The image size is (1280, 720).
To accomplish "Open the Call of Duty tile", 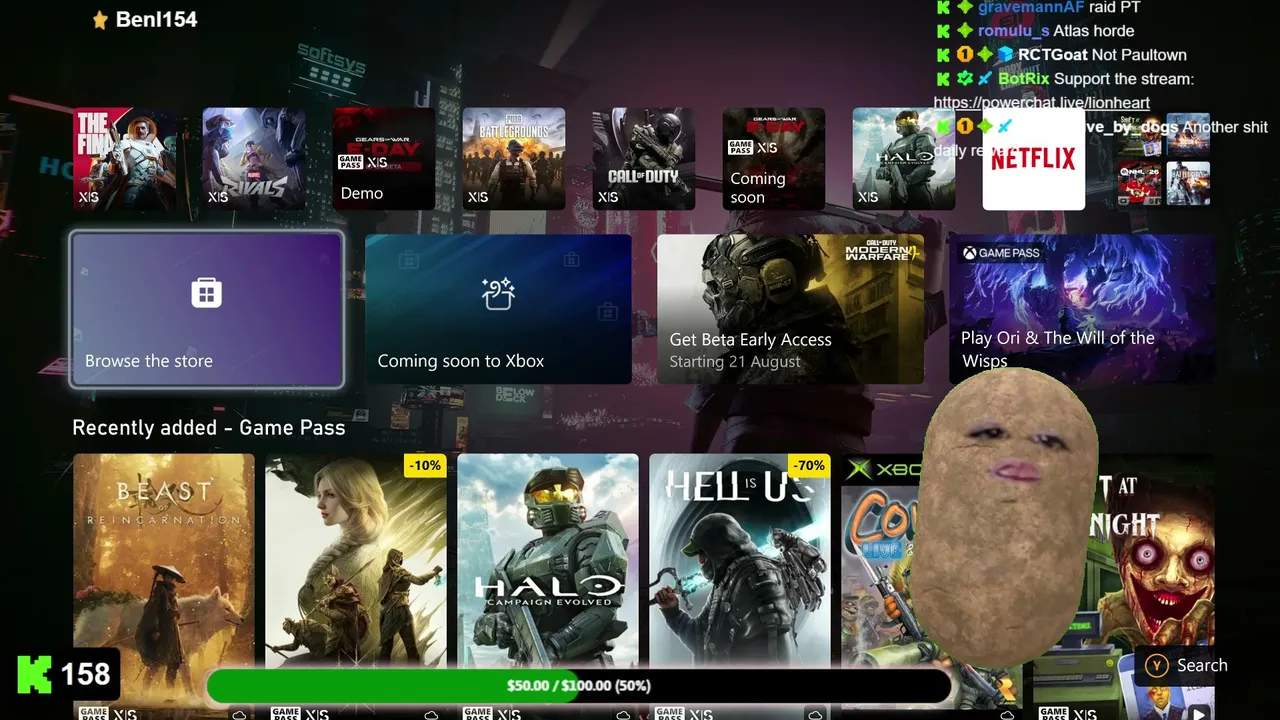I will click(x=644, y=159).
